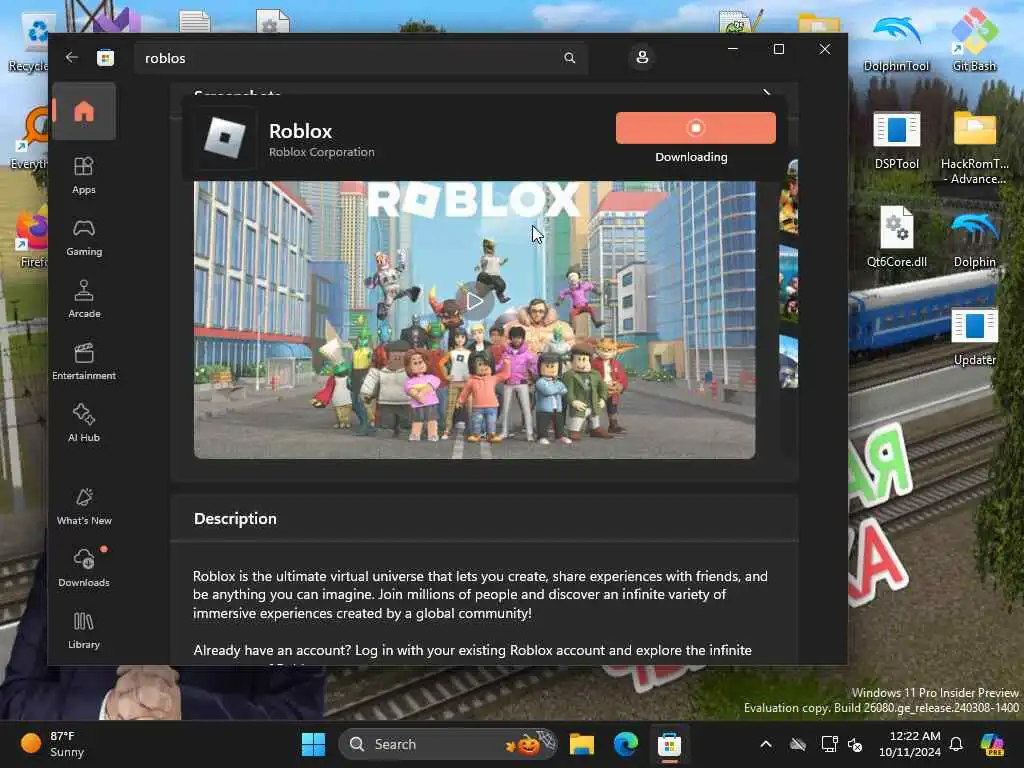
Task: Select the Qt6Core.dll desktop file
Action: (896, 237)
